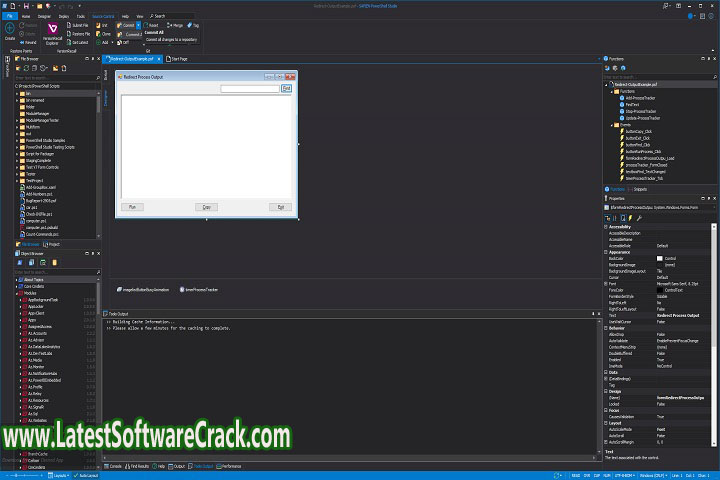The width and height of the screenshot is (720, 480).
Task: Collapse the Functions folder in Functions panel
Action: click(612, 91)
